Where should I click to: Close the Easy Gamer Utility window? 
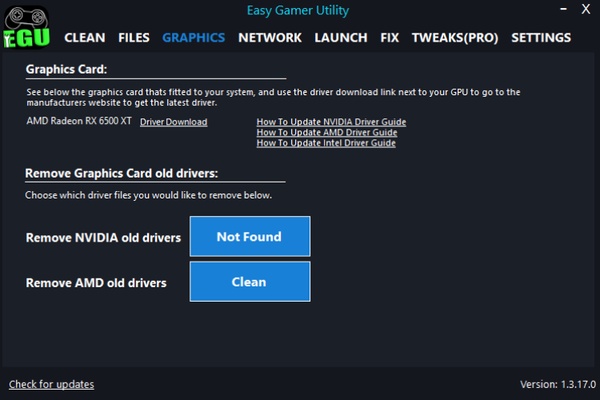click(585, 9)
